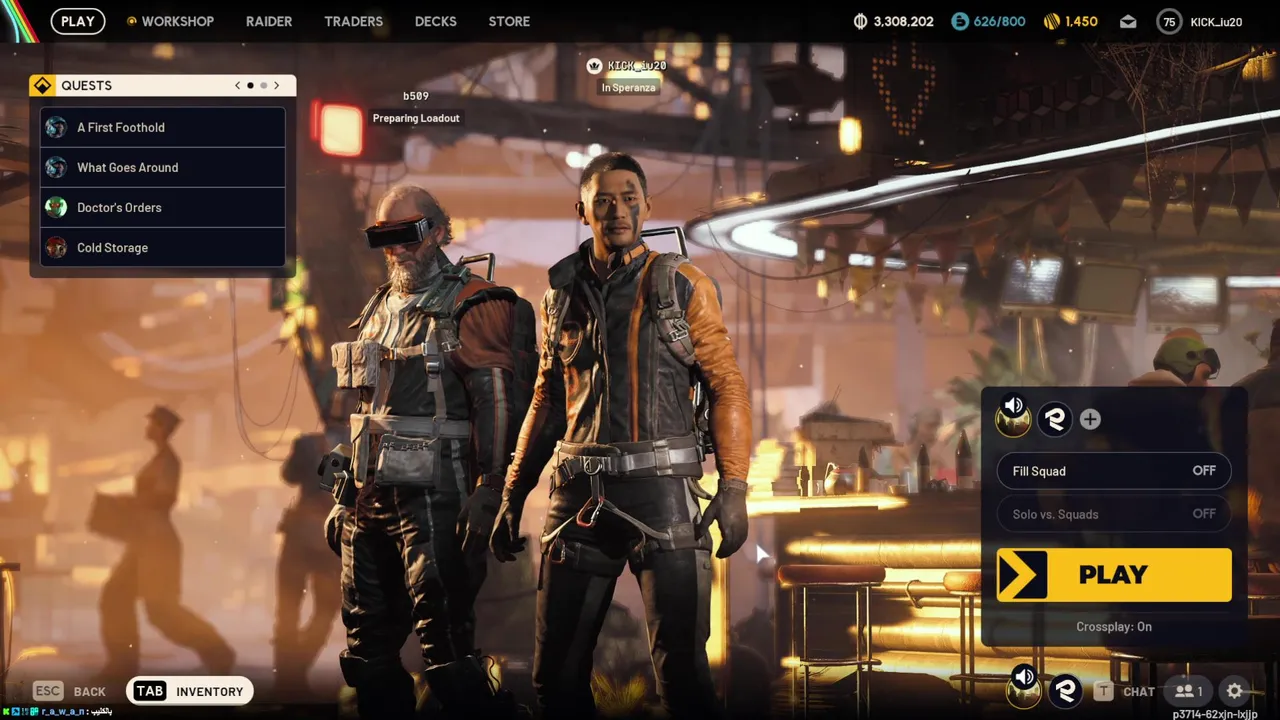This screenshot has height=720, width=1280.
Task: Open the WORKSHOP tab
Action: (x=170, y=21)
